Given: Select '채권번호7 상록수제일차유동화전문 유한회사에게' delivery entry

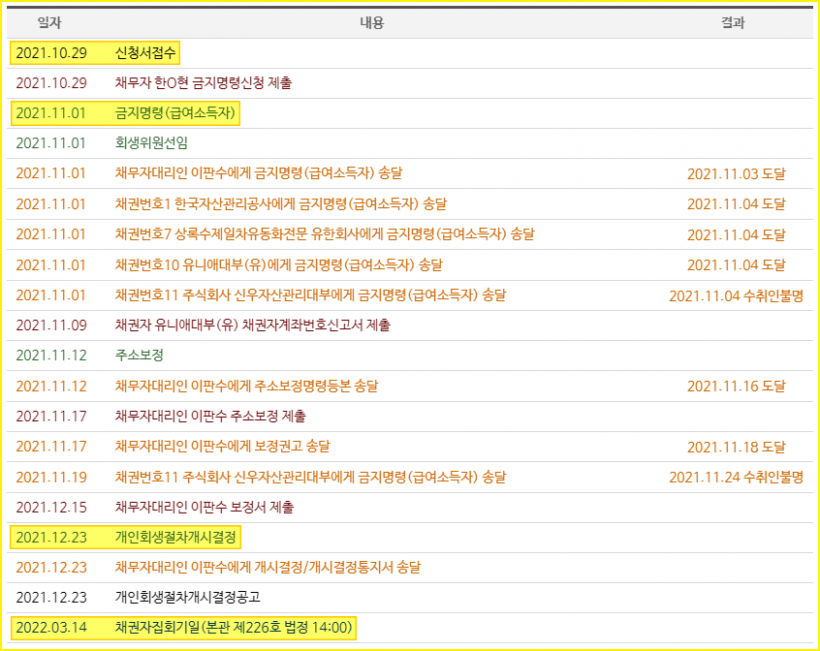Looking at the screenshot, I should coord(325,234).
